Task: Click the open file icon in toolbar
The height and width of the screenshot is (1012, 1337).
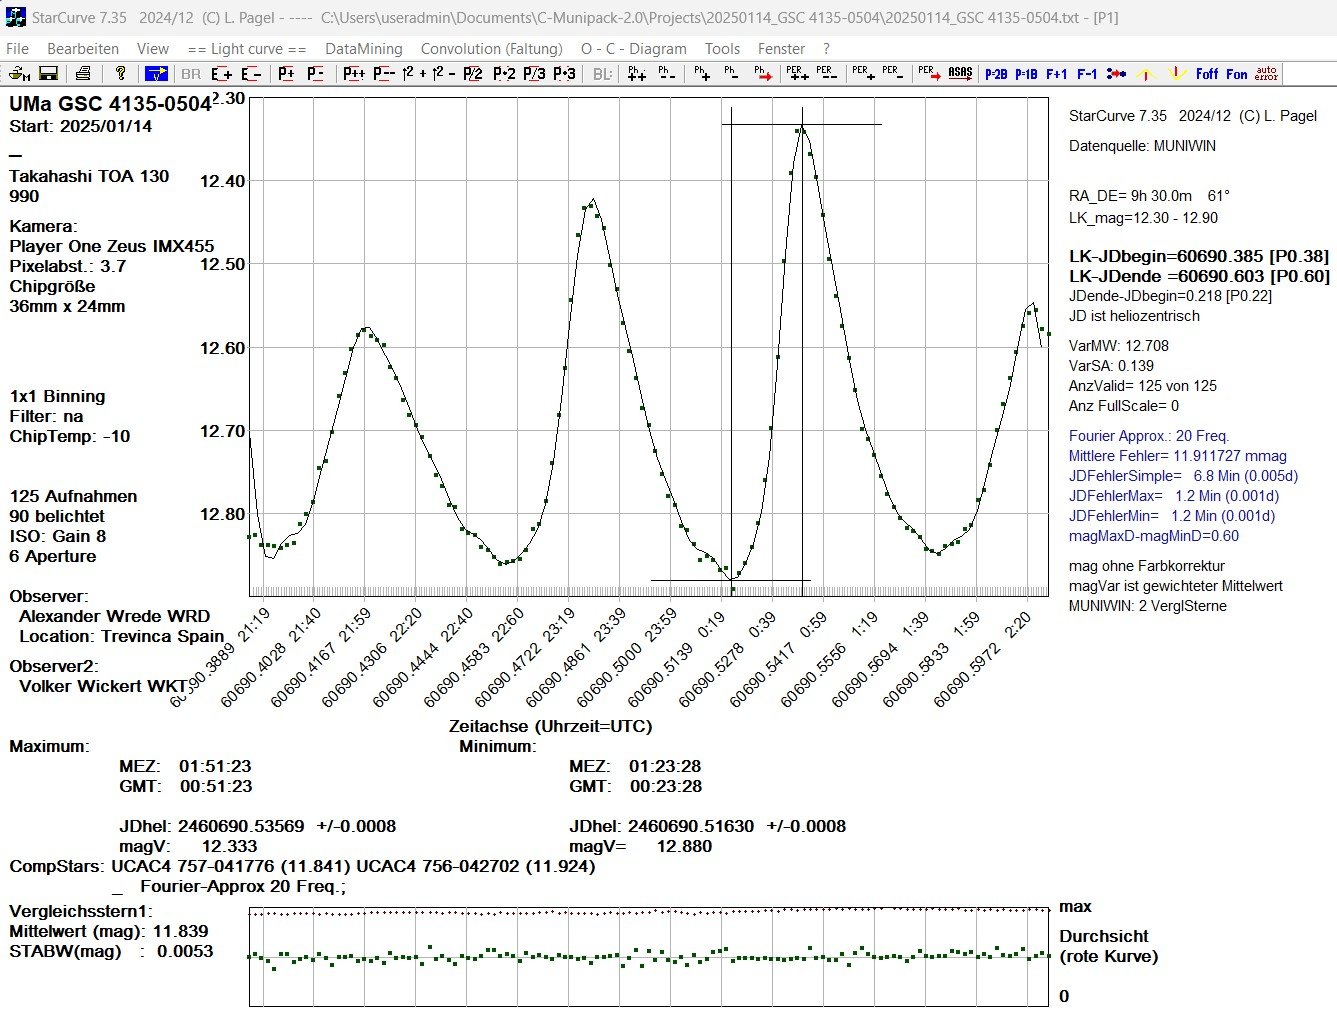Action: 19,73
